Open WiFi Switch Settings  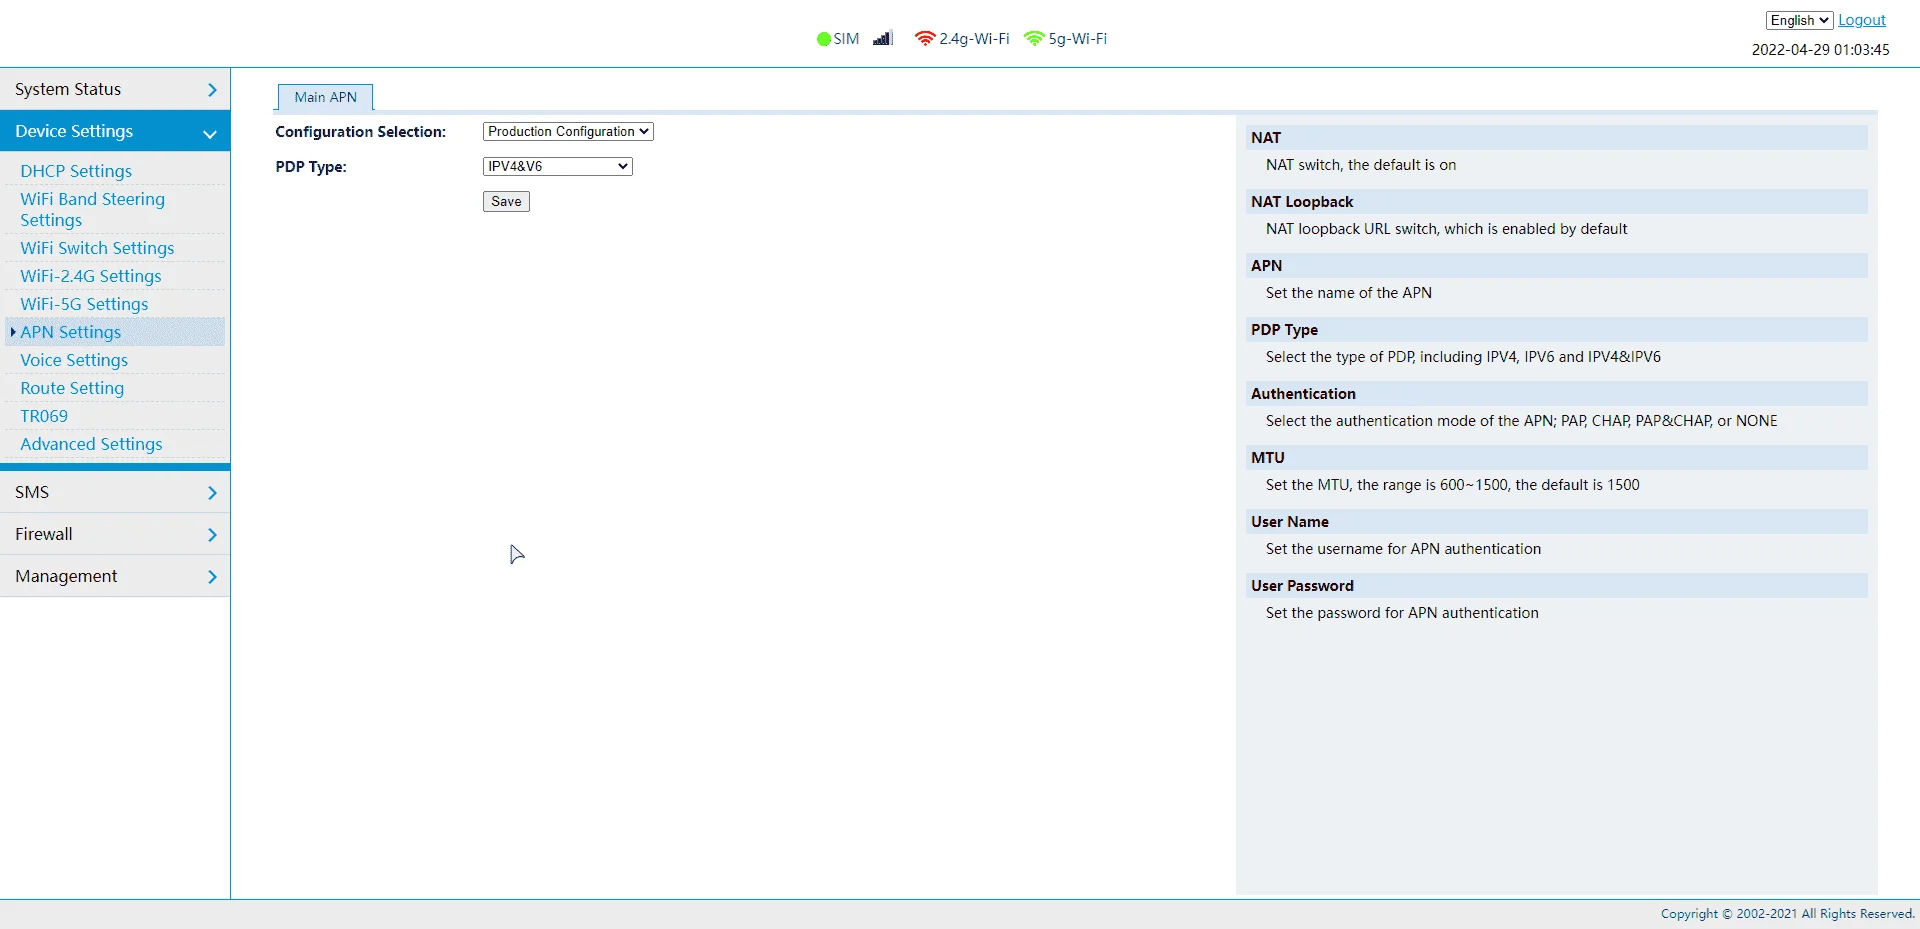click(x=97, y=248)
